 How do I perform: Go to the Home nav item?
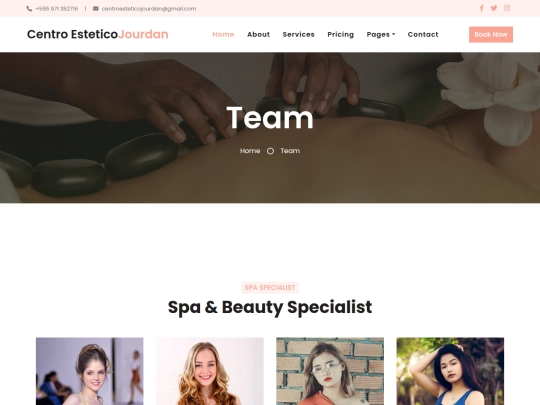click(223, 34)
